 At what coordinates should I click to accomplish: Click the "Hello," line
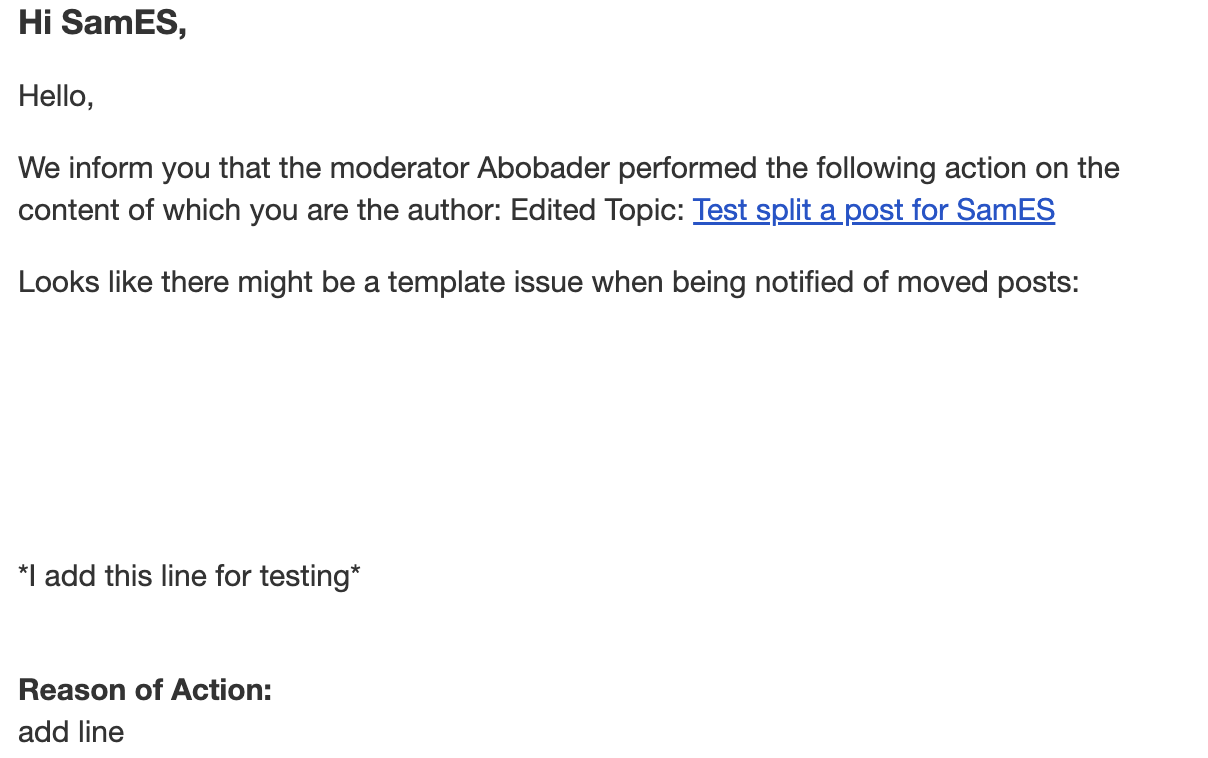pos(56,97)
